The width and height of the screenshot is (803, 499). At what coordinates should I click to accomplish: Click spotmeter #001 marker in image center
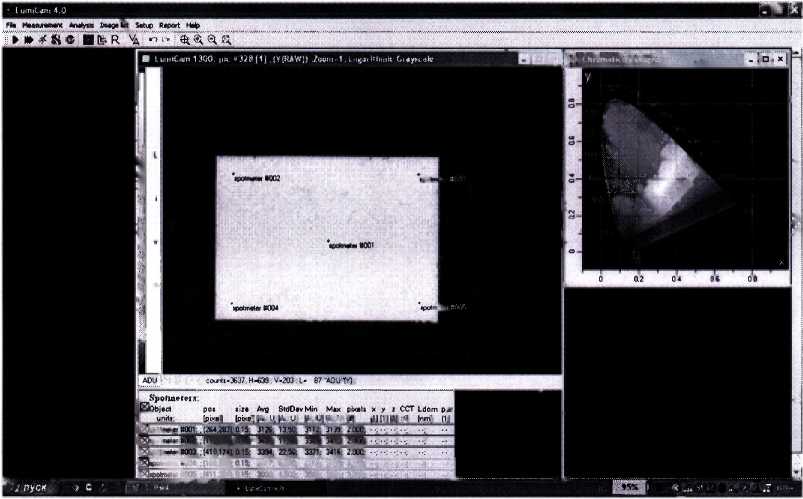tap(328, 241)
